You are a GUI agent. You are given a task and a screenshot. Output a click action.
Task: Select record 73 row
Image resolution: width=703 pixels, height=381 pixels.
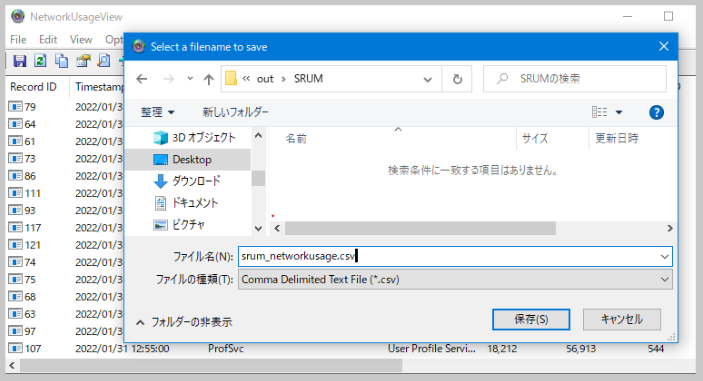coord(65,159)
